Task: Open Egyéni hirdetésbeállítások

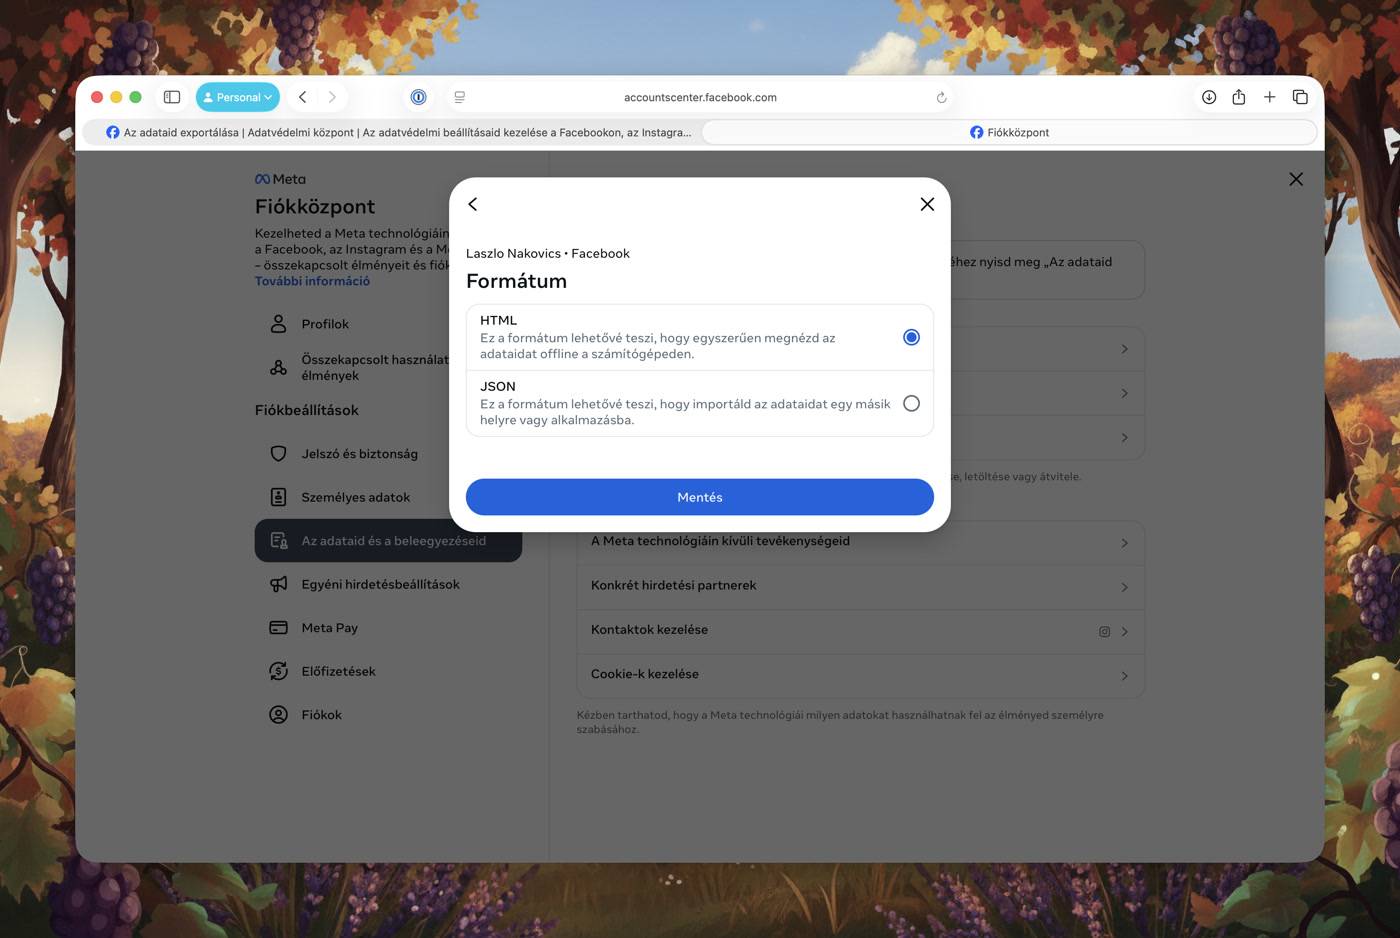Action: 388,584
